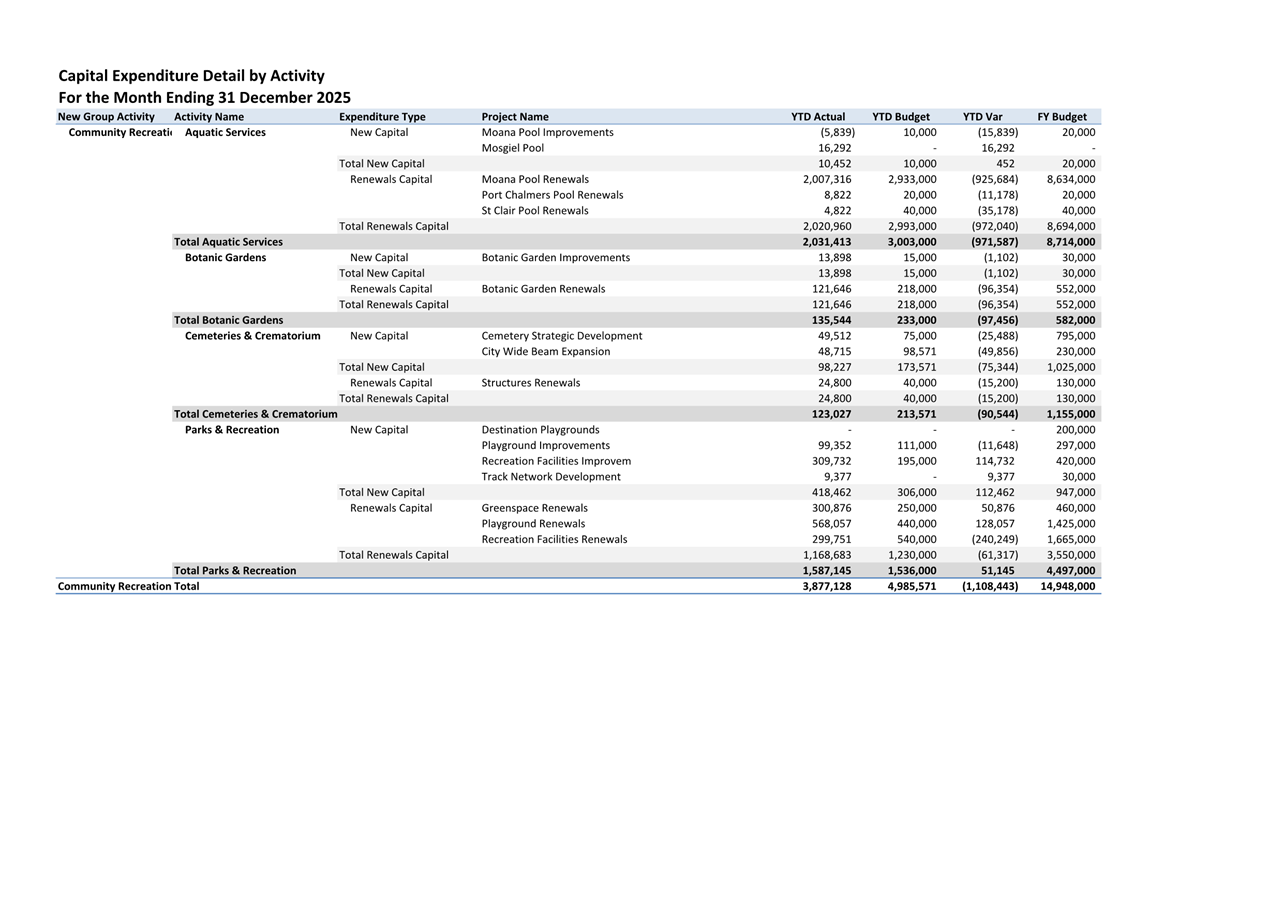1283x907 pixels.
Task: Click the report title Capital Expenditure Detail by Activity
Action: pyautogui.click(x=191, y=76)
